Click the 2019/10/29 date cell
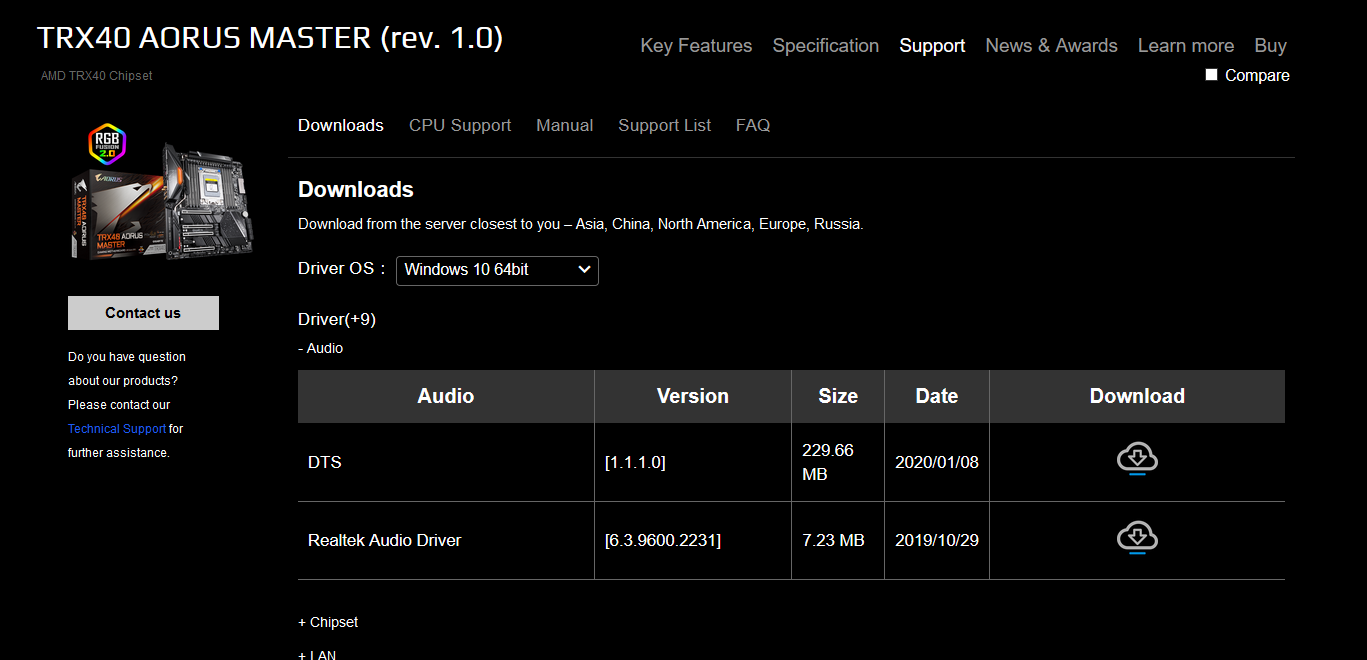Image resolution: width=1367 pixels, height=660 pixels. click(x=937, y=540)
